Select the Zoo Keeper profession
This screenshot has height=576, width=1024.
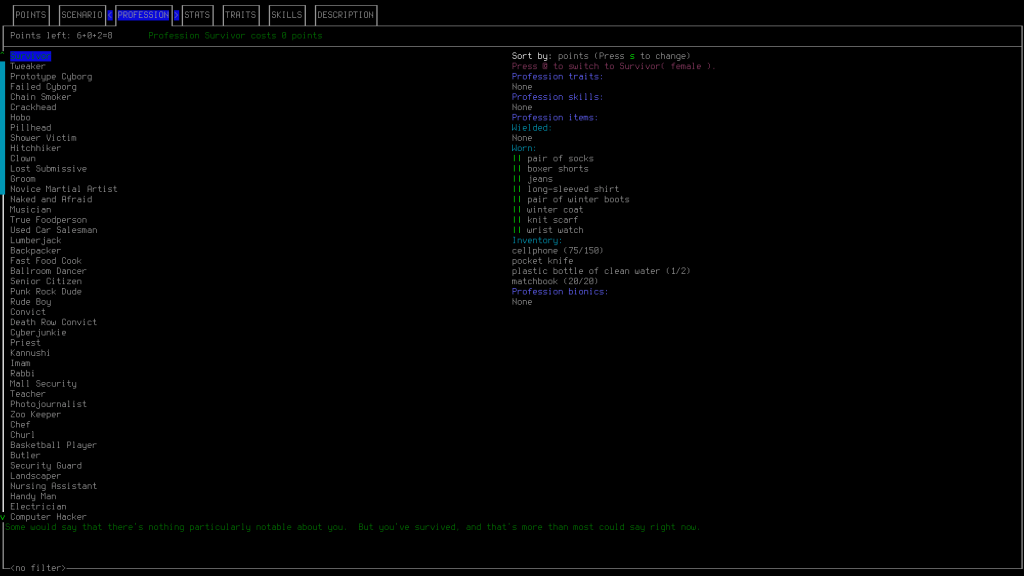pos(36,415)
